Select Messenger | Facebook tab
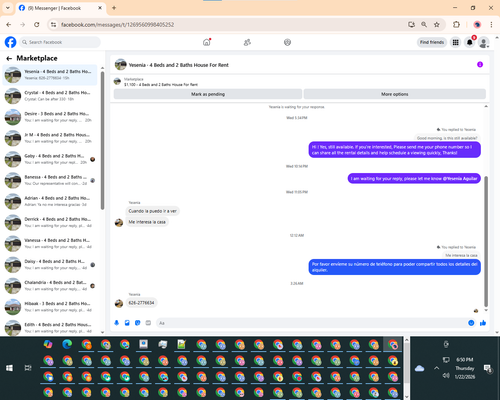The image size is (500, 400). pyautogui.click(x=60, y=8)
